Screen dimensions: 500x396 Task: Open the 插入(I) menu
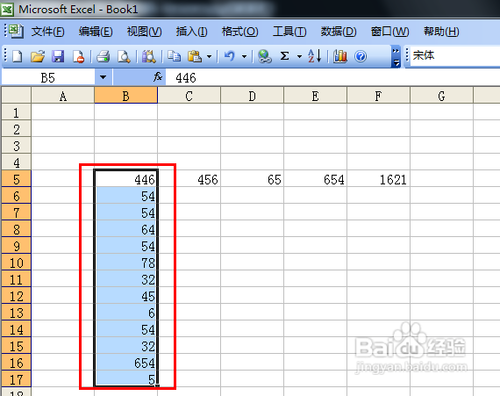click(192, 32)
